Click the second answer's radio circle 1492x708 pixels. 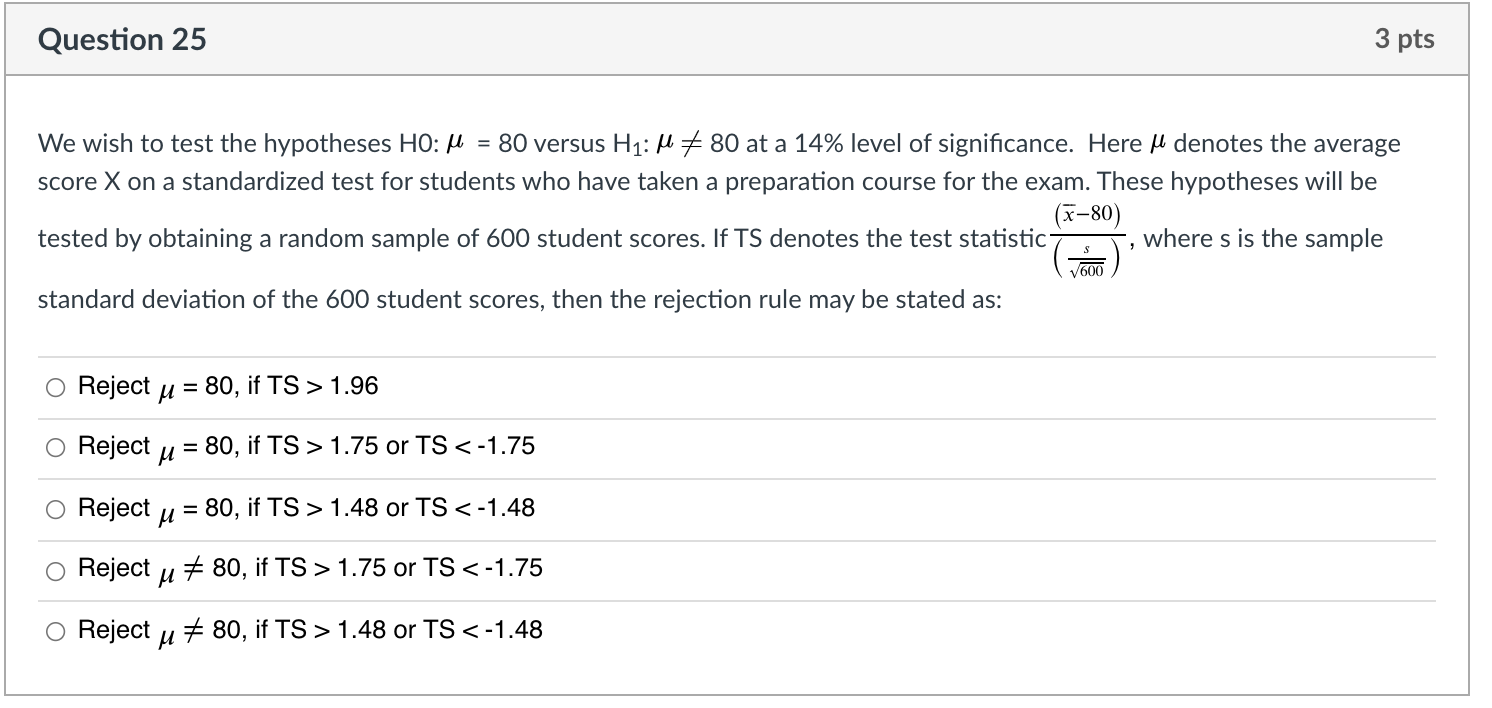coord(56,447)
